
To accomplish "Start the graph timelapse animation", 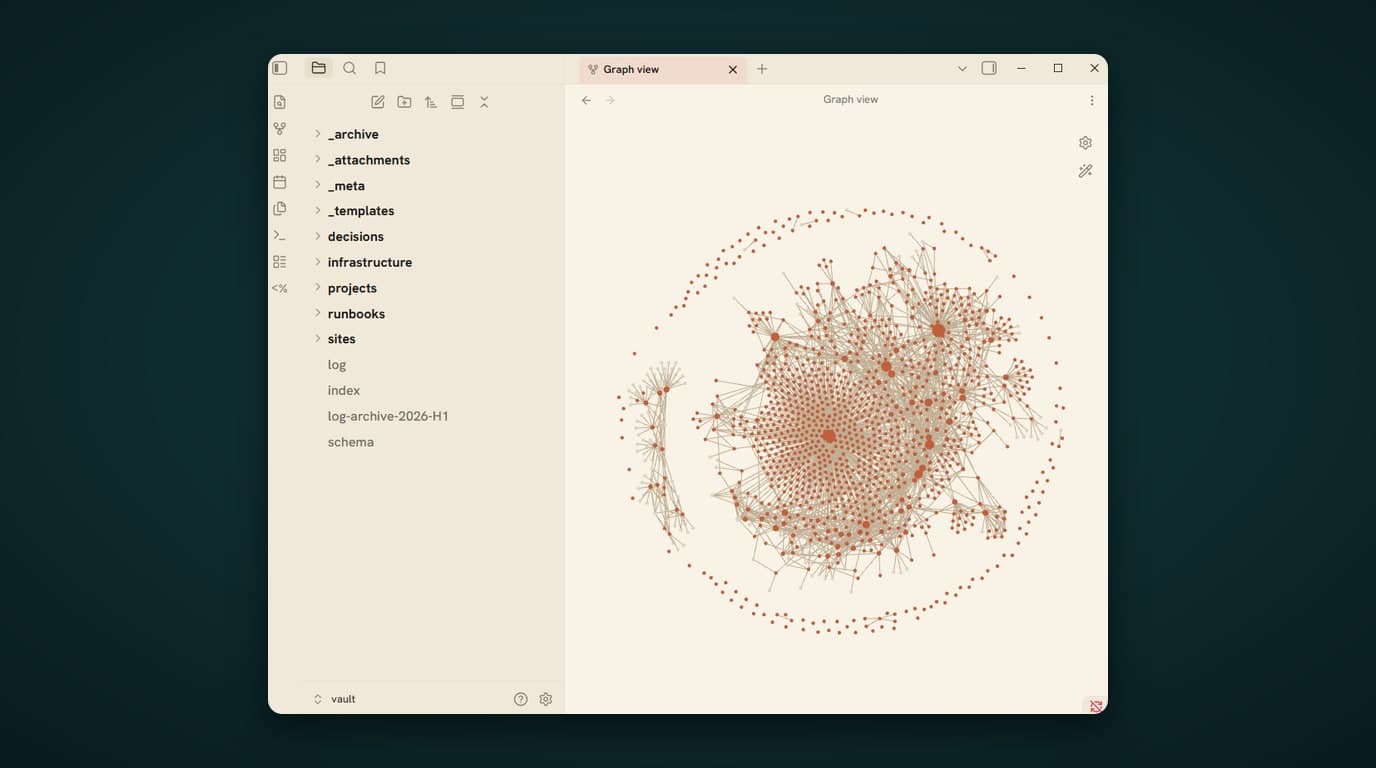I will (x=1085, y=171).
